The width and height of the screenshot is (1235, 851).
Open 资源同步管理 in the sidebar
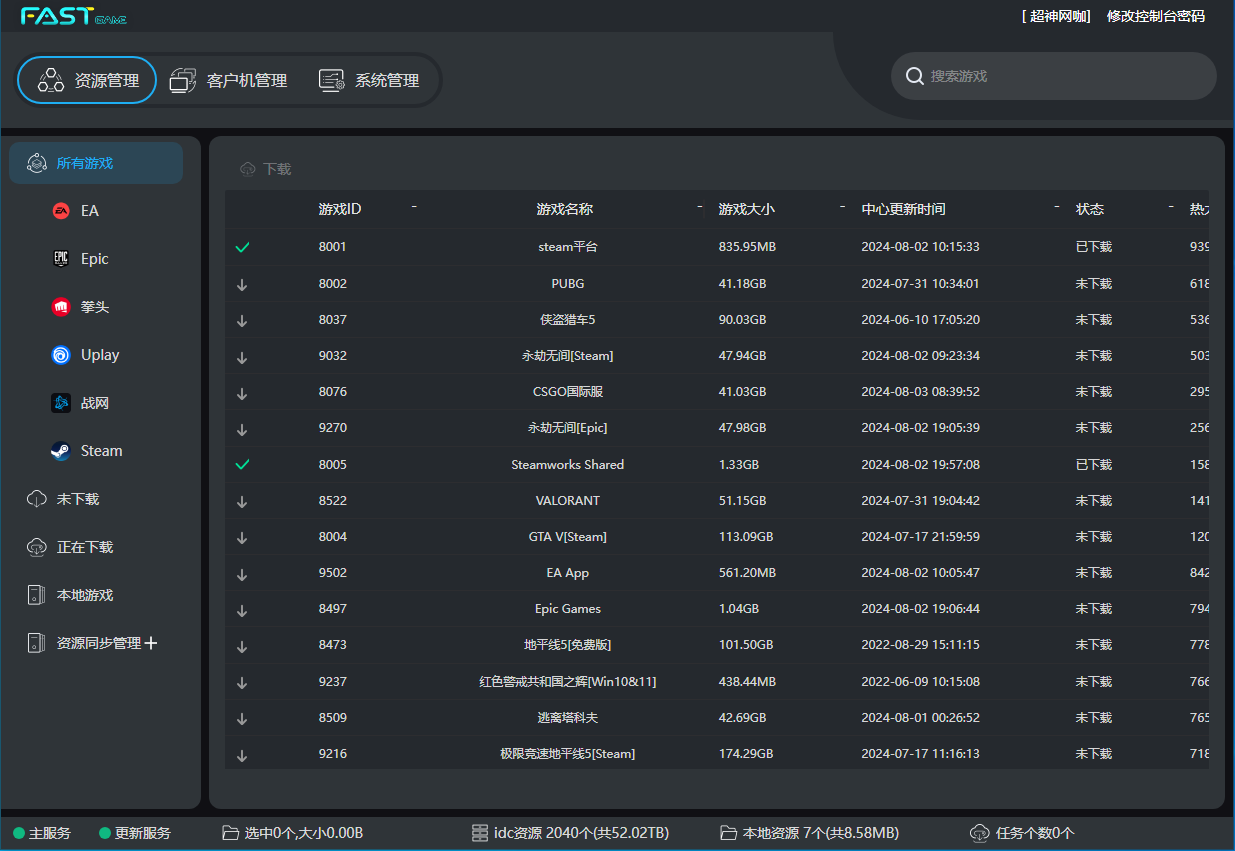point(98,643)
